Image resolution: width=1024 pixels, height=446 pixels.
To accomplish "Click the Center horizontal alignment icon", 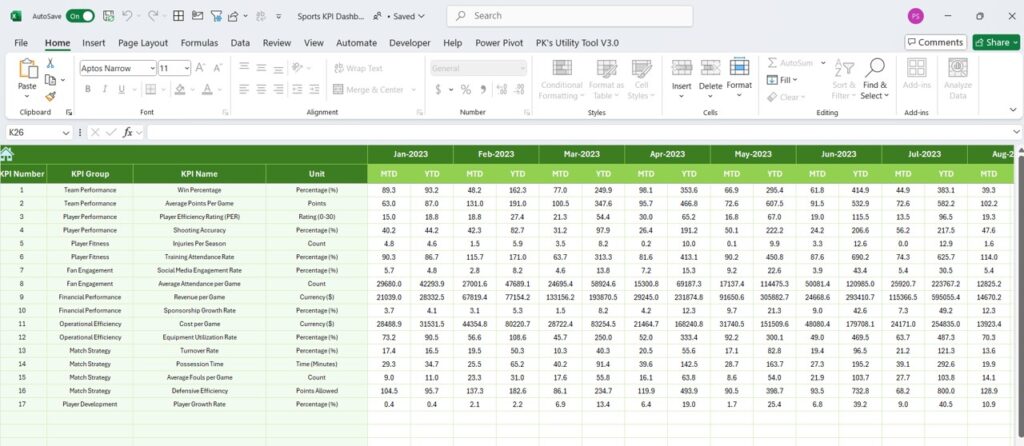I will 261,89.
